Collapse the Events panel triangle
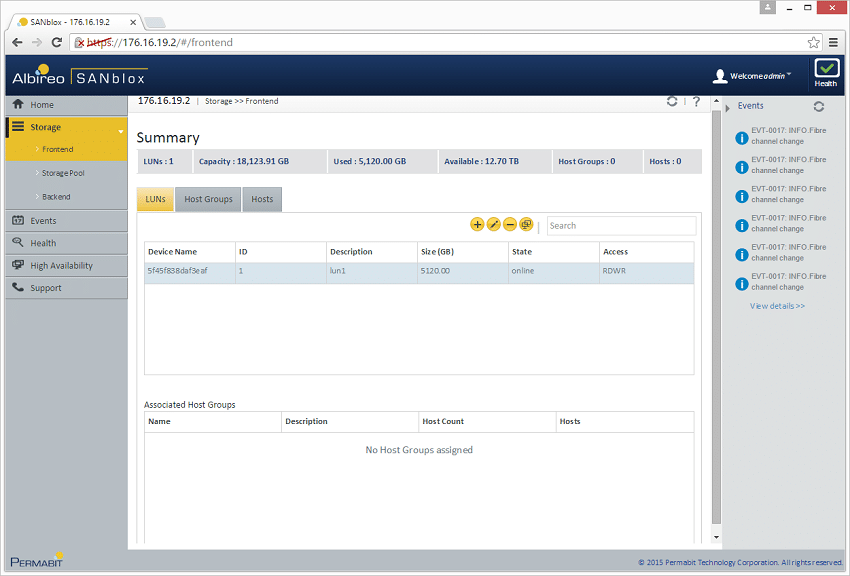This screenshot has width=850, height=576. [x=727, y=108]
